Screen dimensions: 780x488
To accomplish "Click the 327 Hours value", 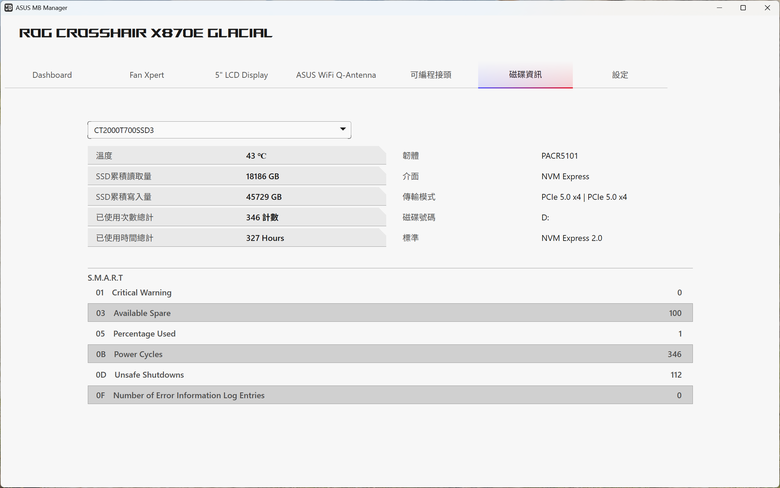I will pyautogui.click(x=265, y=238).
